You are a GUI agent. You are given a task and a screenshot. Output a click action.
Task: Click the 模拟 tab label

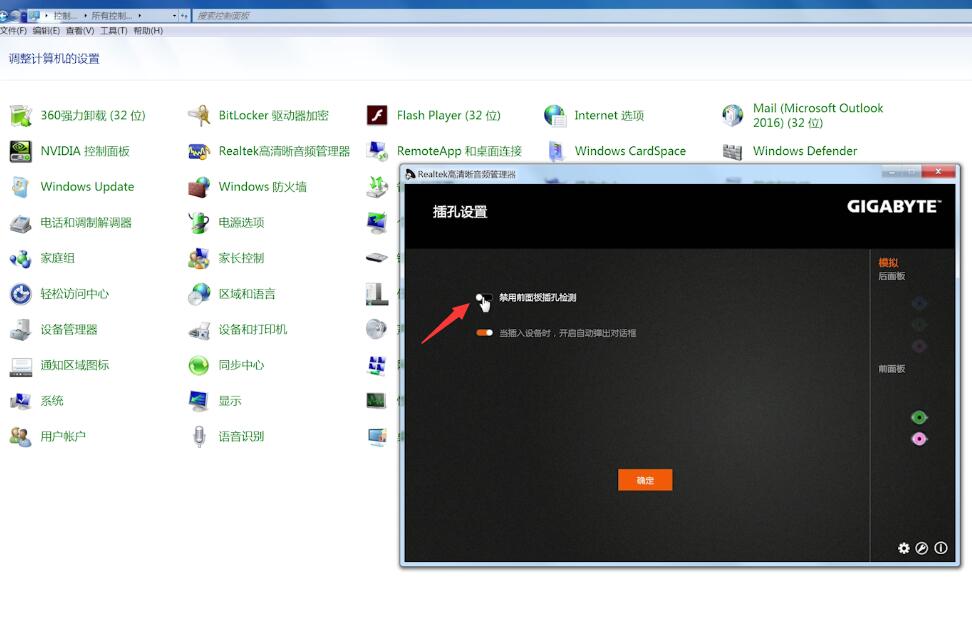point(888,262)
